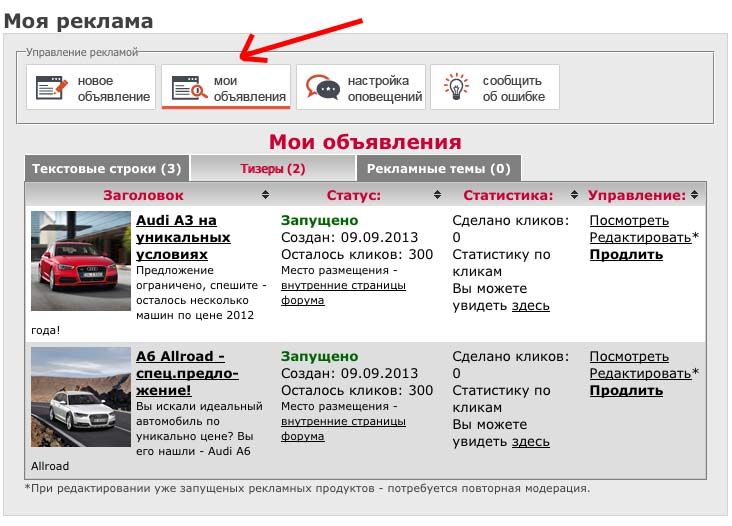Sort by Управление column arrows
The width and height of the screenshot is (732, 526).
coord(694,195)
